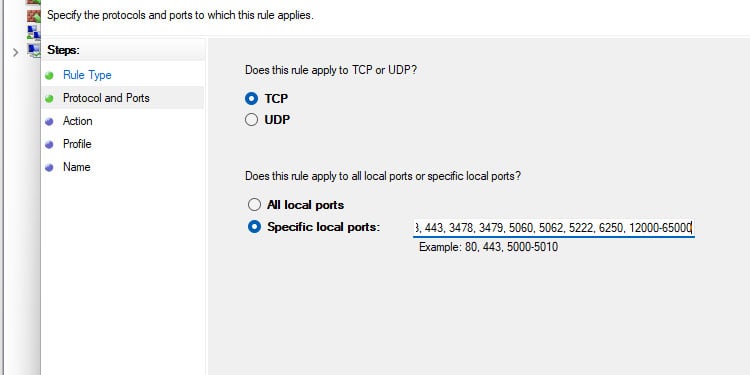
Task: Go to the Name step
Action: (x=77, y=167)
